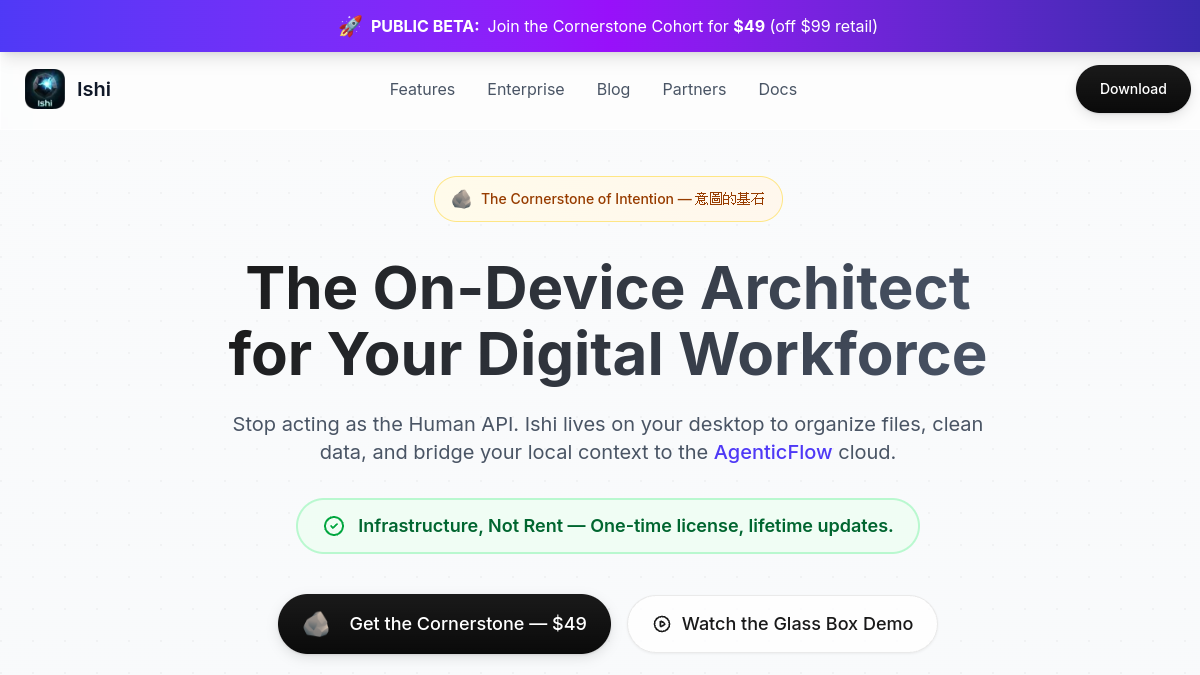This screenshot has width=1200, height=675.
Task: Watch the Glass Box Demo
Action: coord(782,624)
